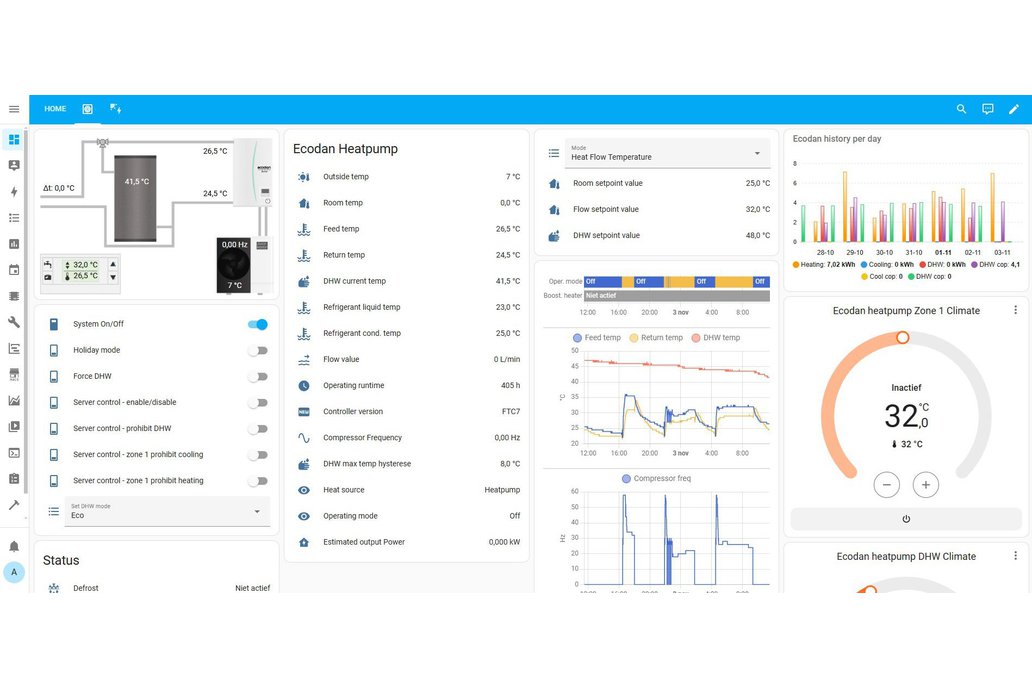This screenshot has height=688, width=1032.
Task: Select the HOME tab
Action: (55, 109)
